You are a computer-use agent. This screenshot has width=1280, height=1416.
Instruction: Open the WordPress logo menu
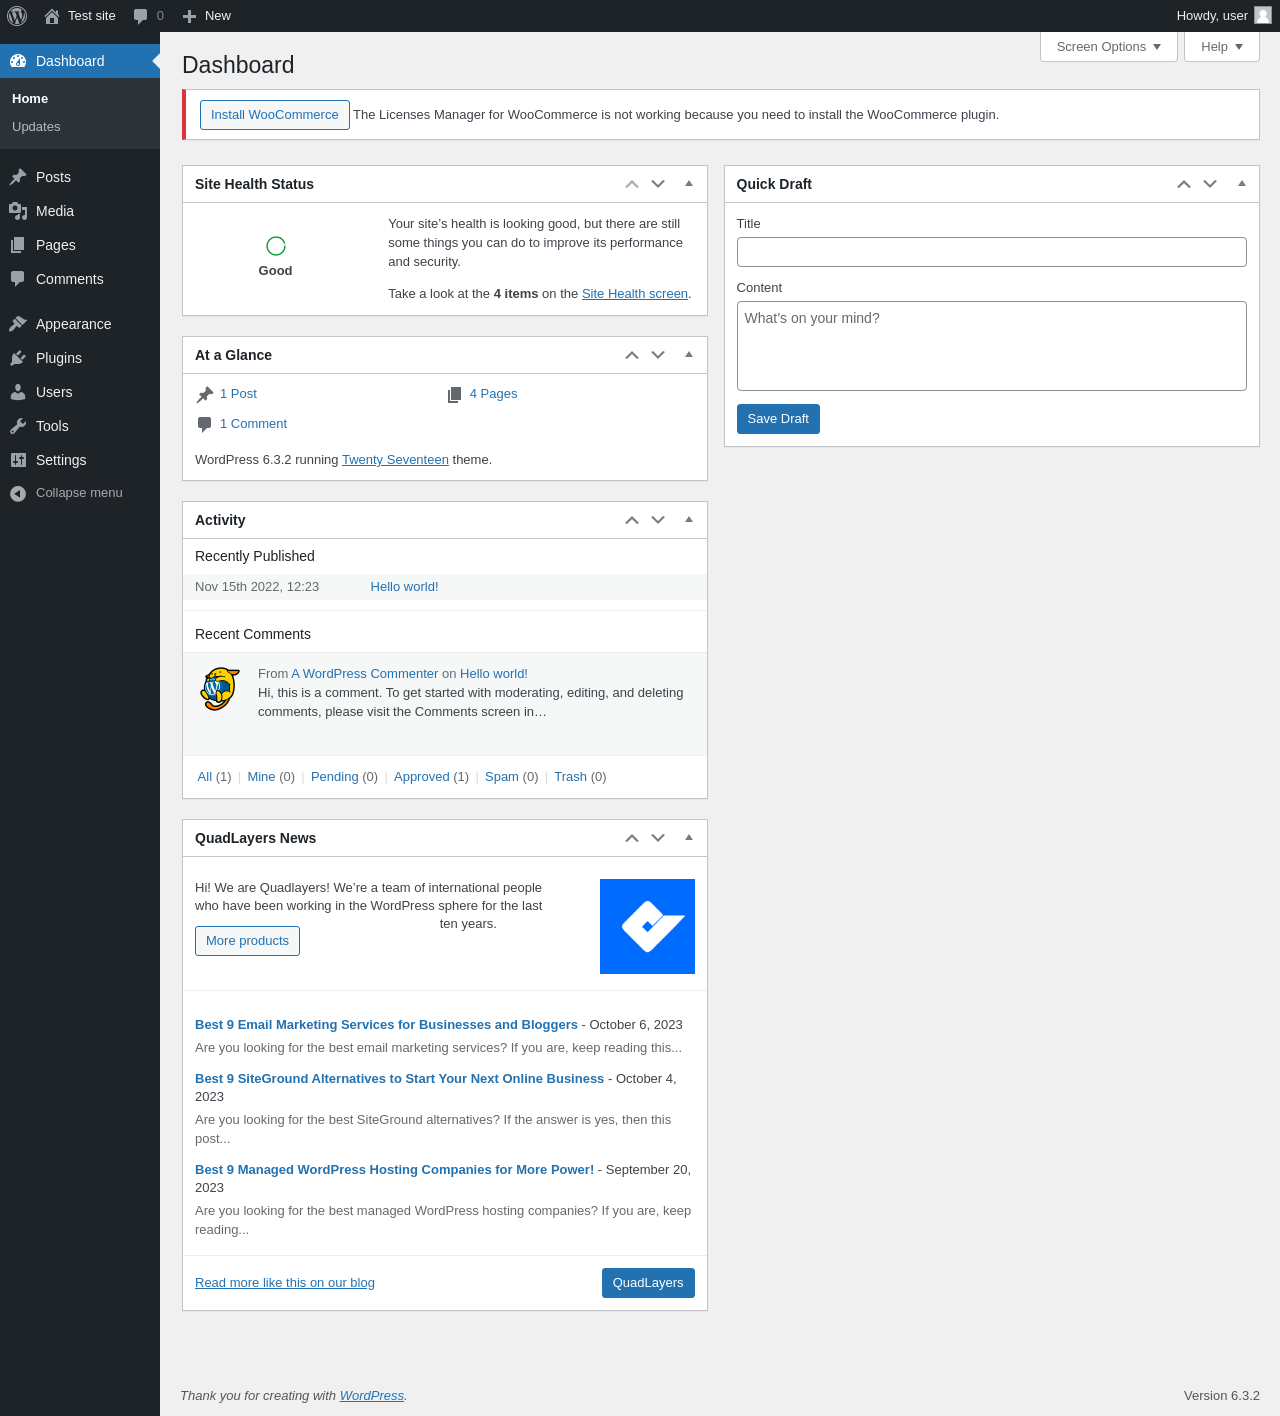point(17,16)
